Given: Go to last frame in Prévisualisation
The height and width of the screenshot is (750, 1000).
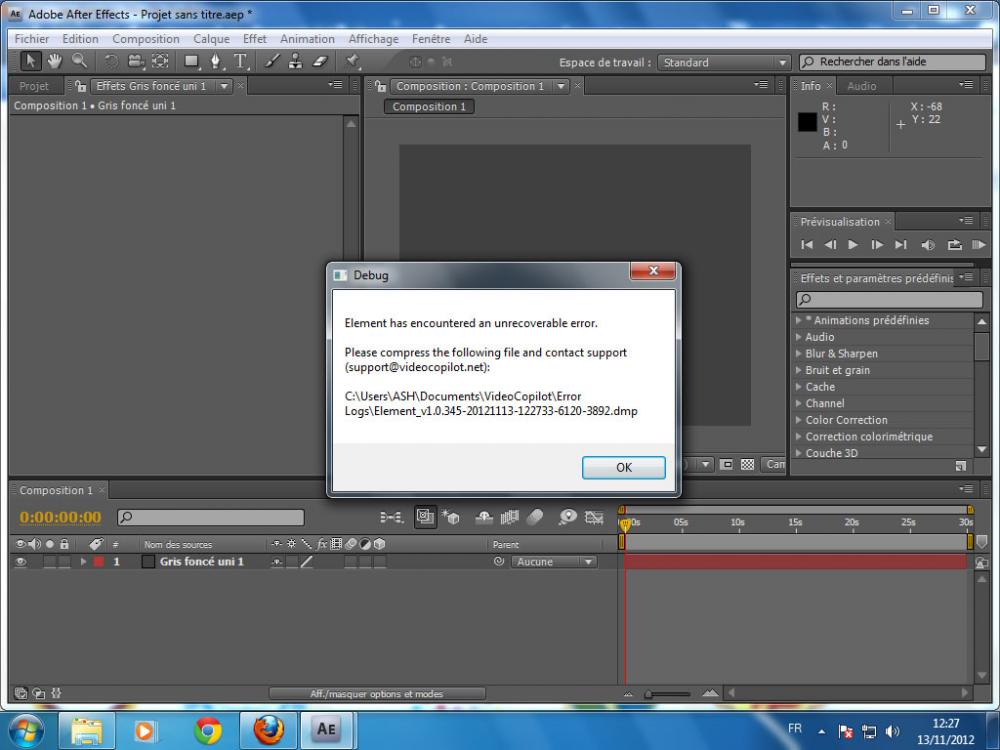Looking at the screenshot, I should point(901,245).
